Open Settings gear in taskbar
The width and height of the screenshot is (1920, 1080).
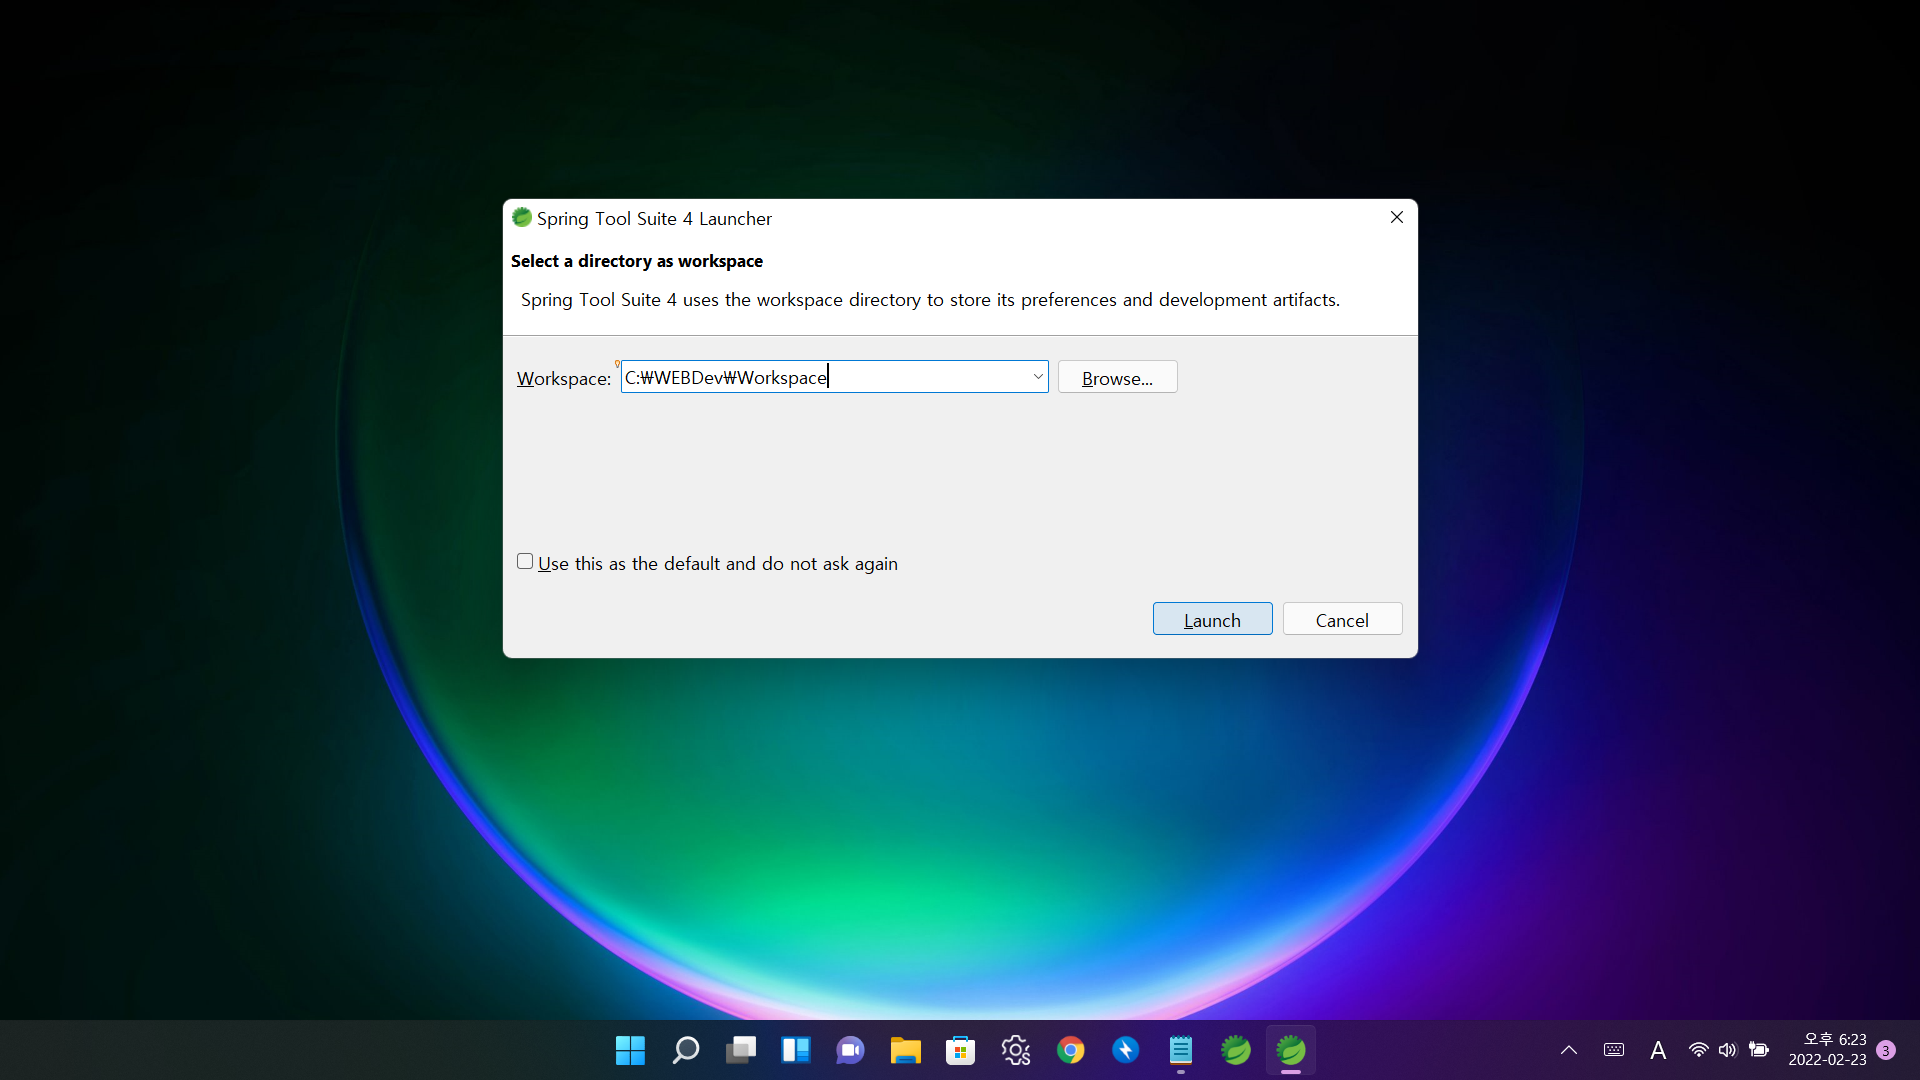(x=1016, y=1050)
